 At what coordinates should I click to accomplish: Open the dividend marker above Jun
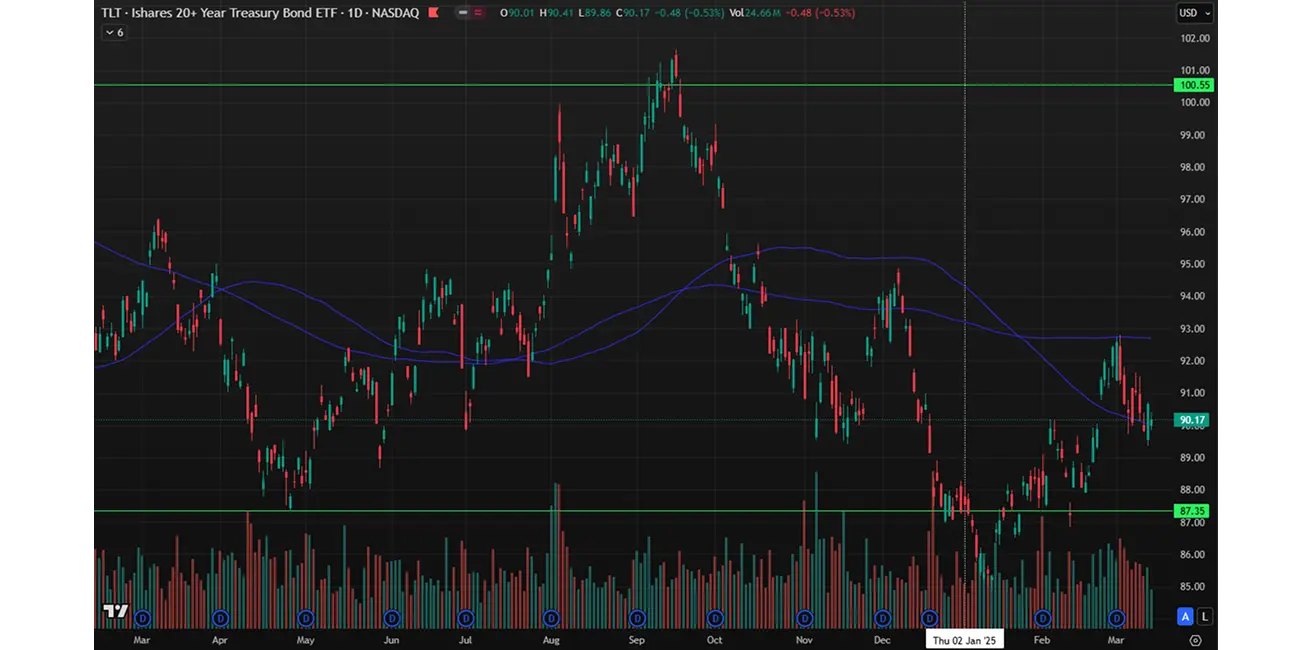point(392,617)
